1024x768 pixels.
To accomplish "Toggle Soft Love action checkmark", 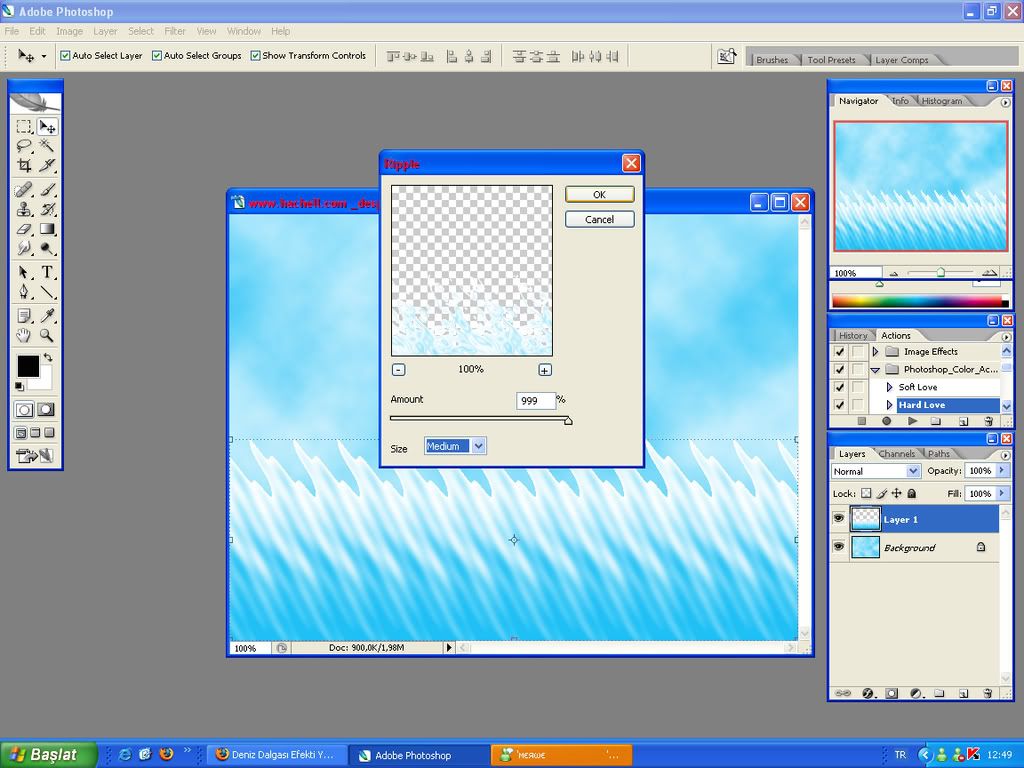I will (840, 387).
